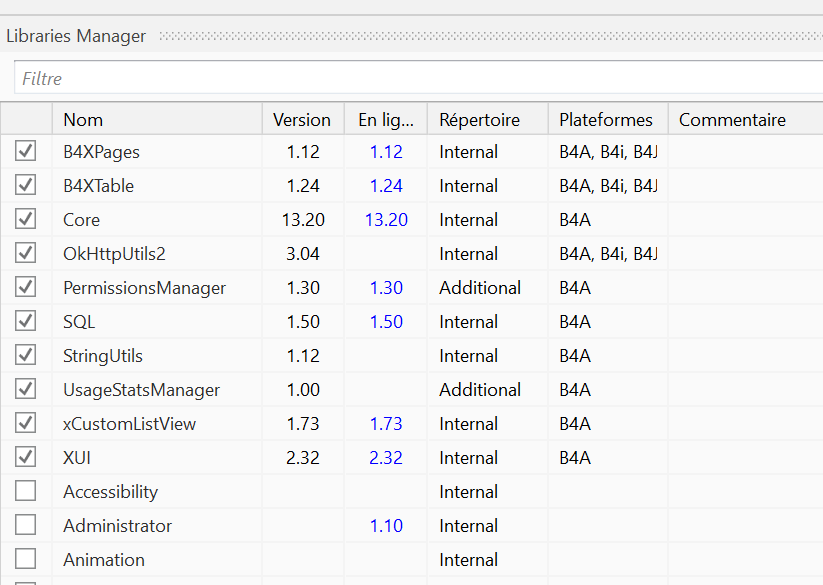The height and width of the screenshot is (585, 823).
Task: Open online 1.73 link for xCustomListView
Action: tap(386, 423)
